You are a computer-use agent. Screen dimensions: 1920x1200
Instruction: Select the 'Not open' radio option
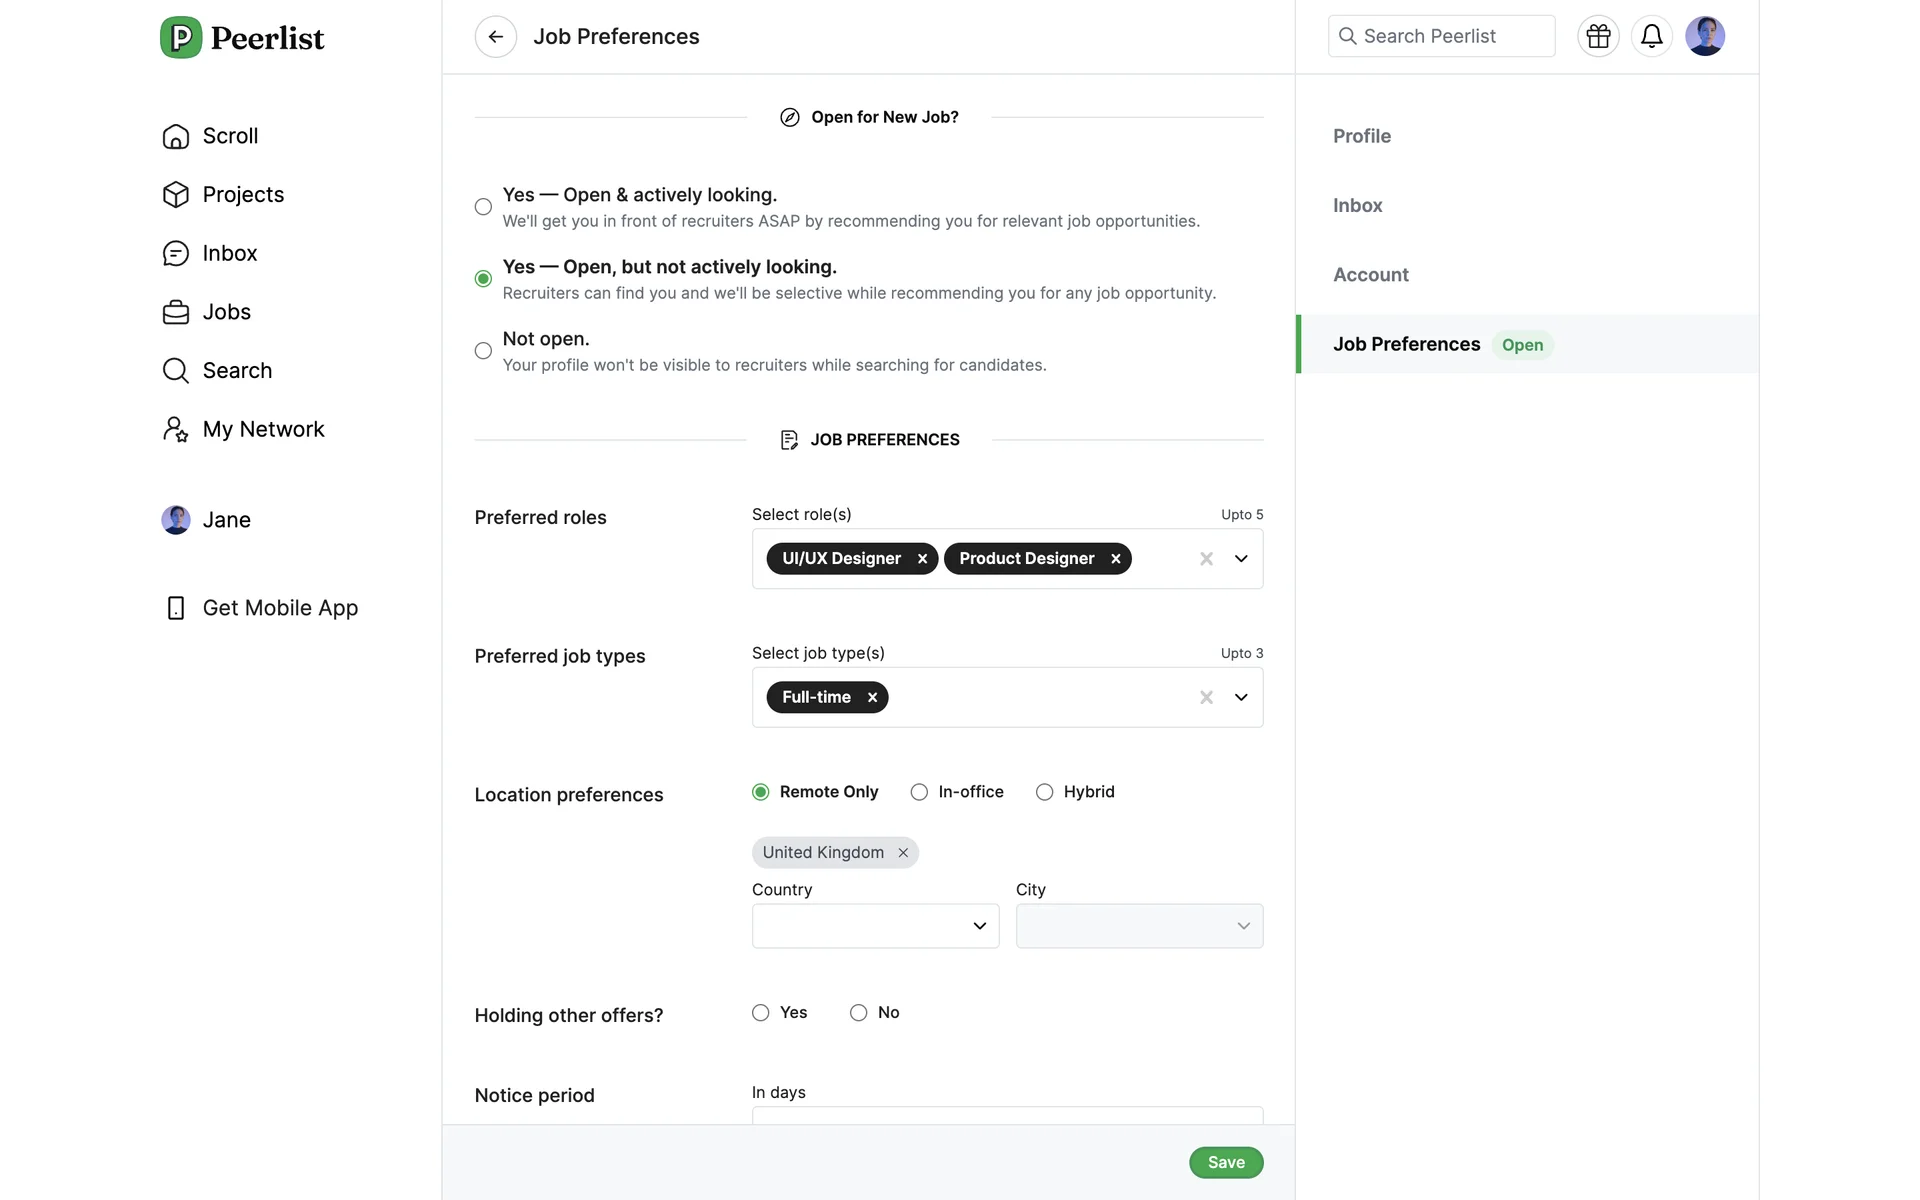[483, 351]
